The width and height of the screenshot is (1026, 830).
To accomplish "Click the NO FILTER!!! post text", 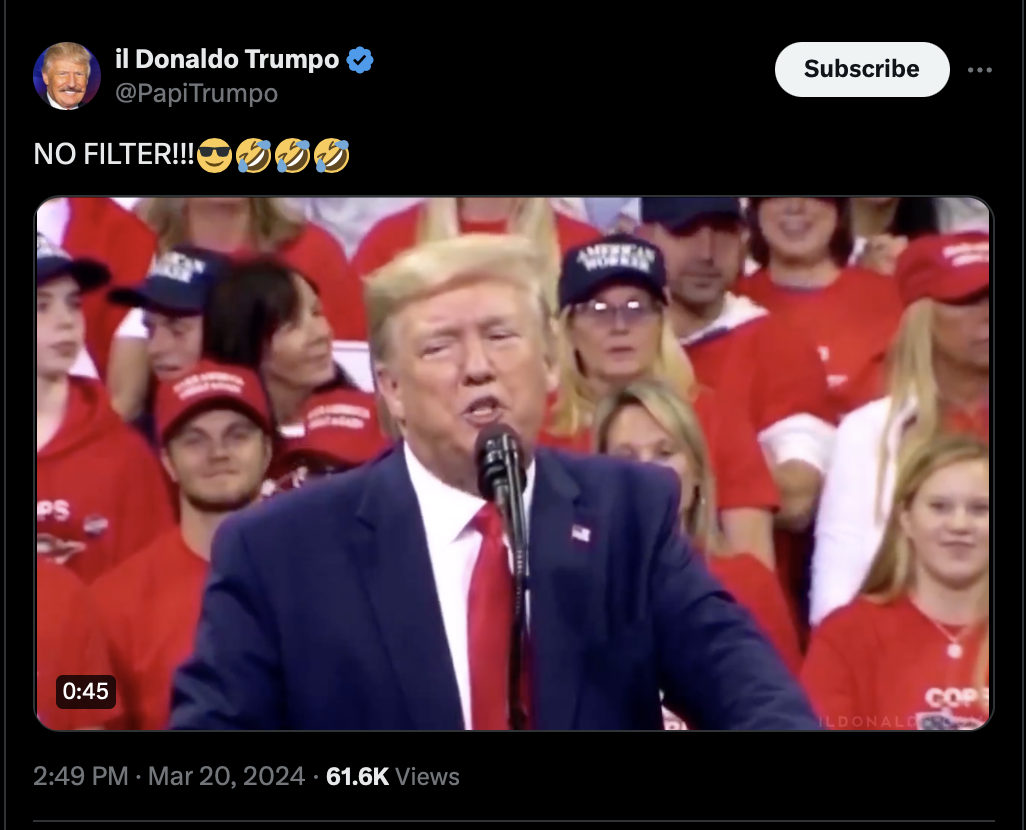I will 114,154.
